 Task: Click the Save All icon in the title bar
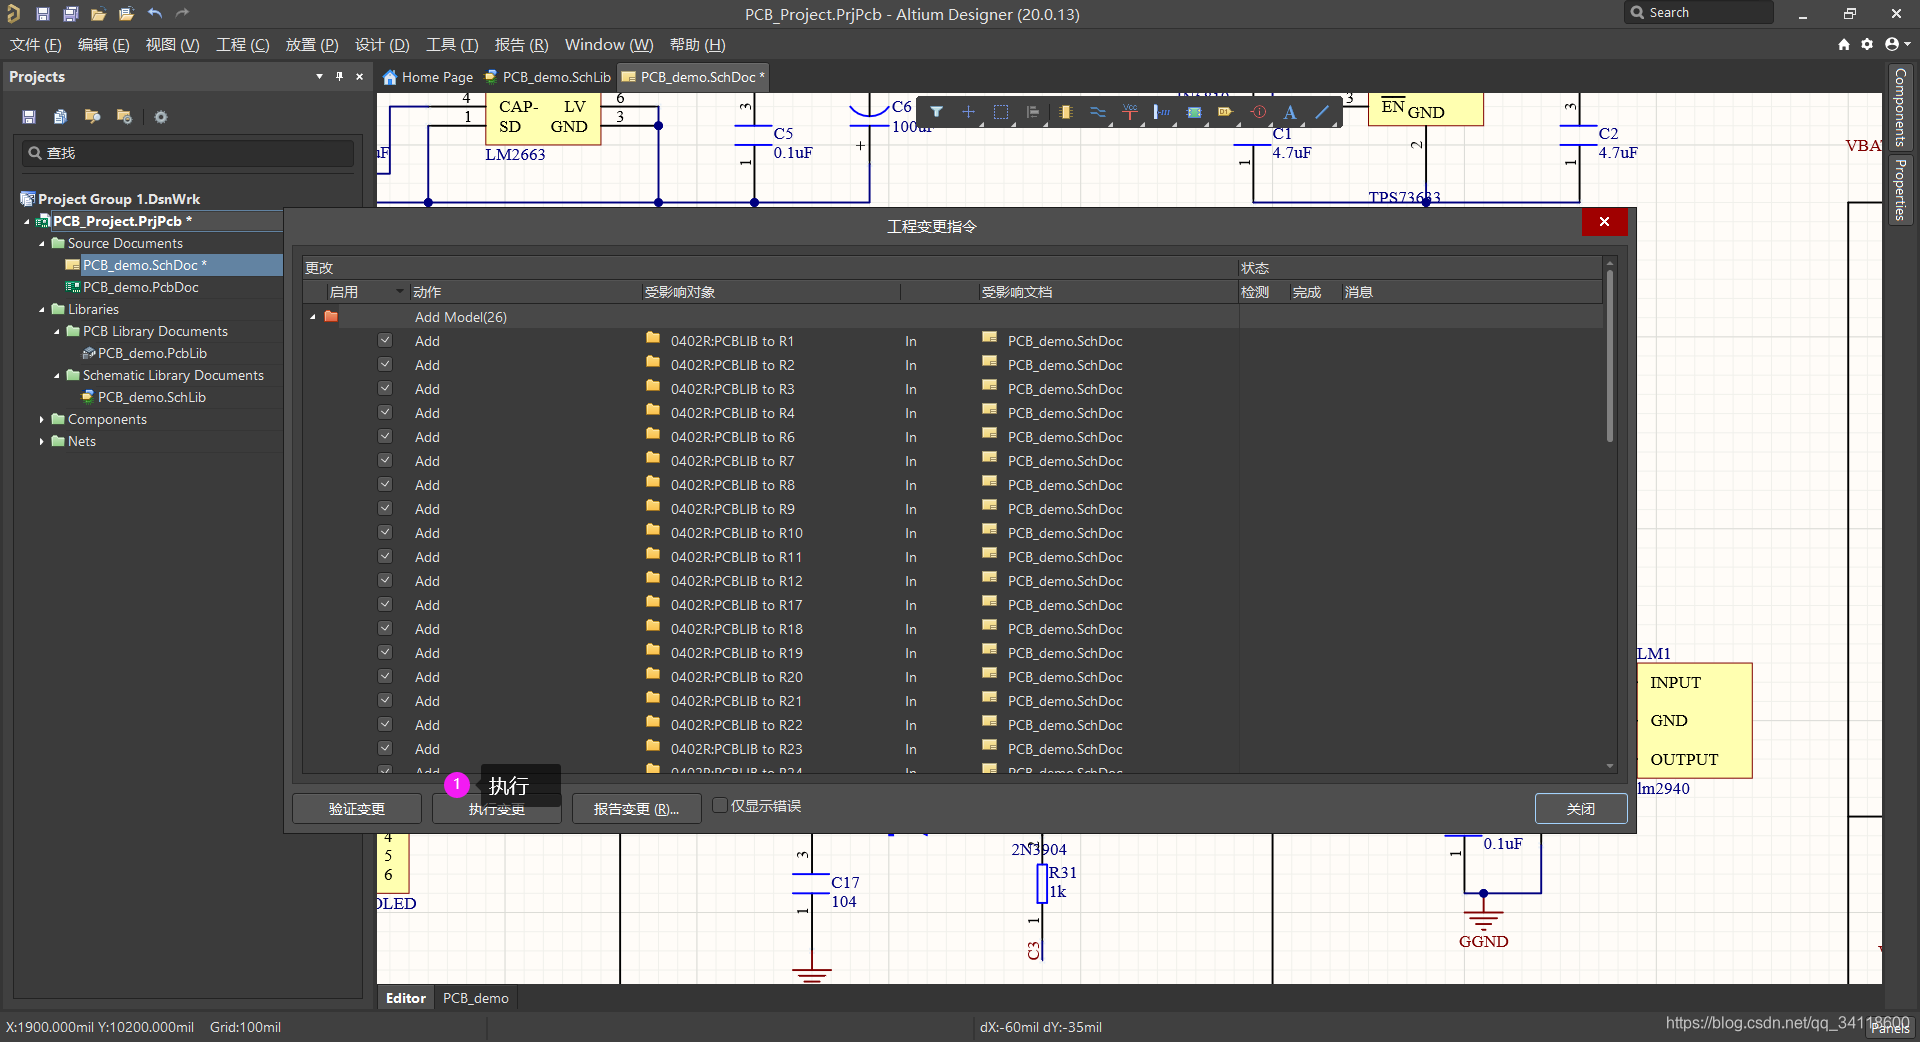click(71, 14)
